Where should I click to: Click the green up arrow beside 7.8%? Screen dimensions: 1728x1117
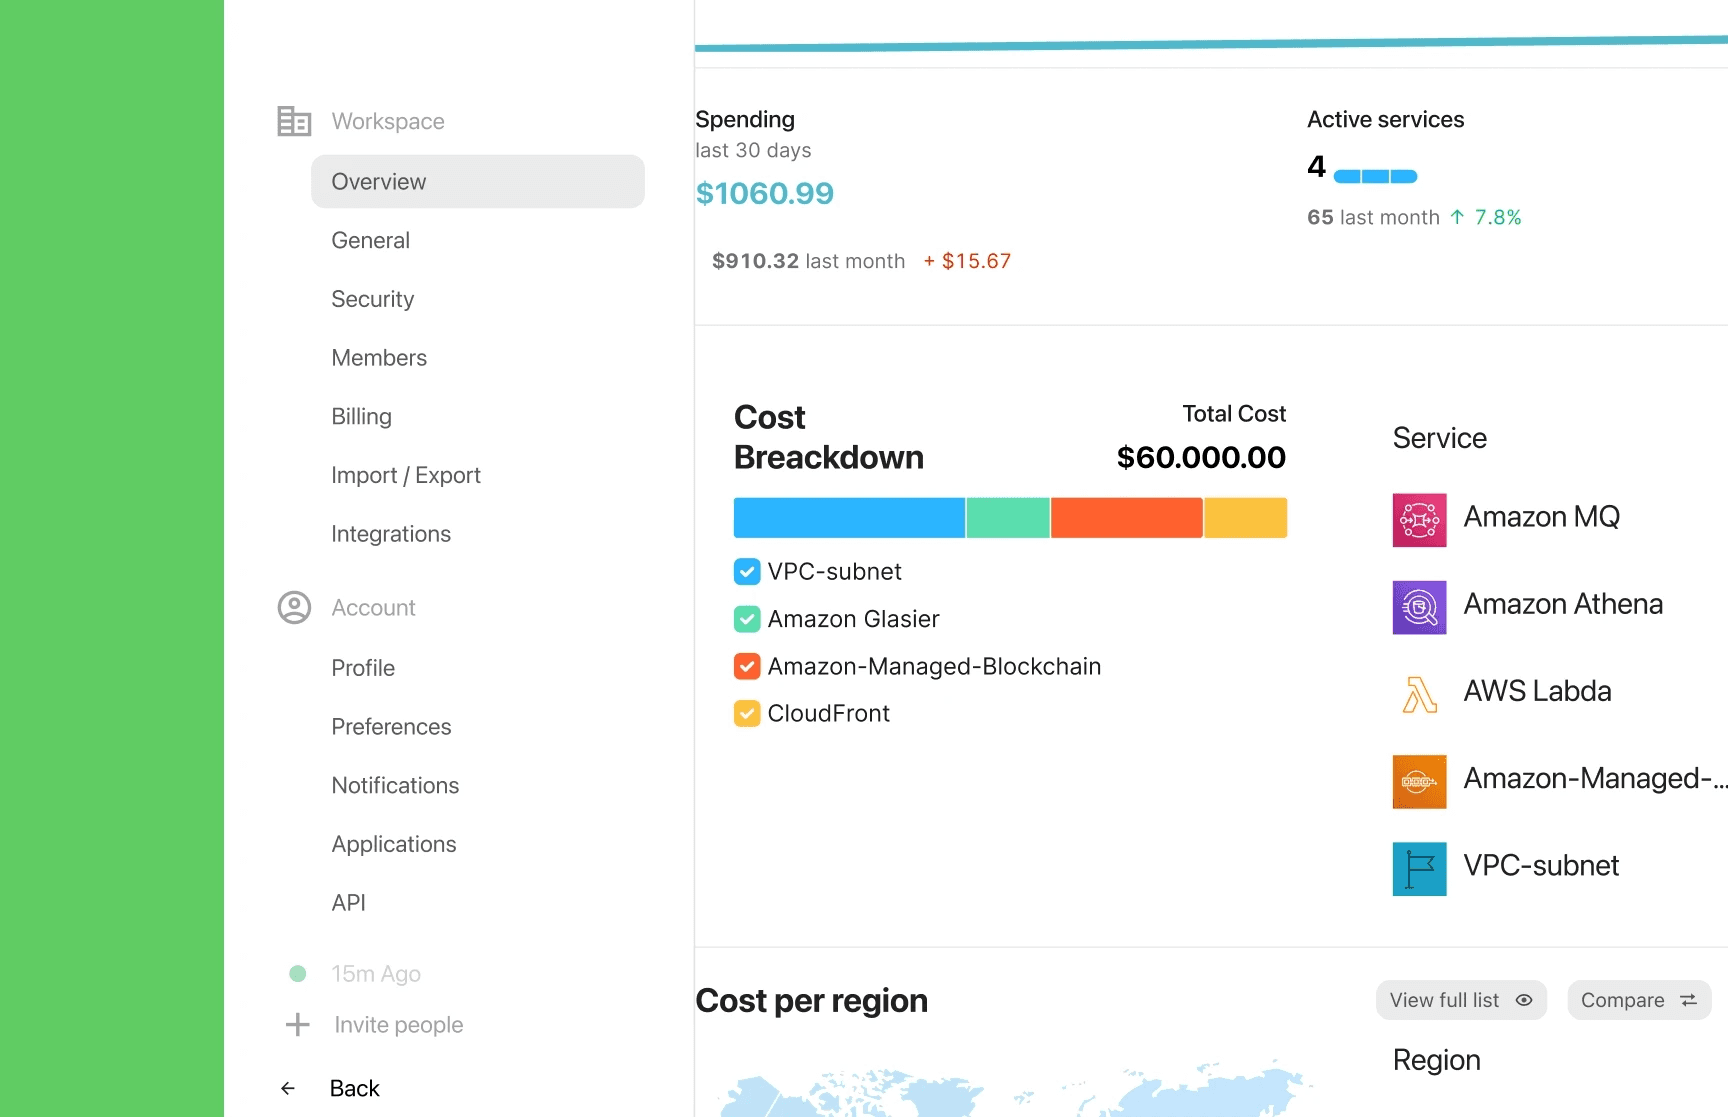click(x=1457, y=217)
